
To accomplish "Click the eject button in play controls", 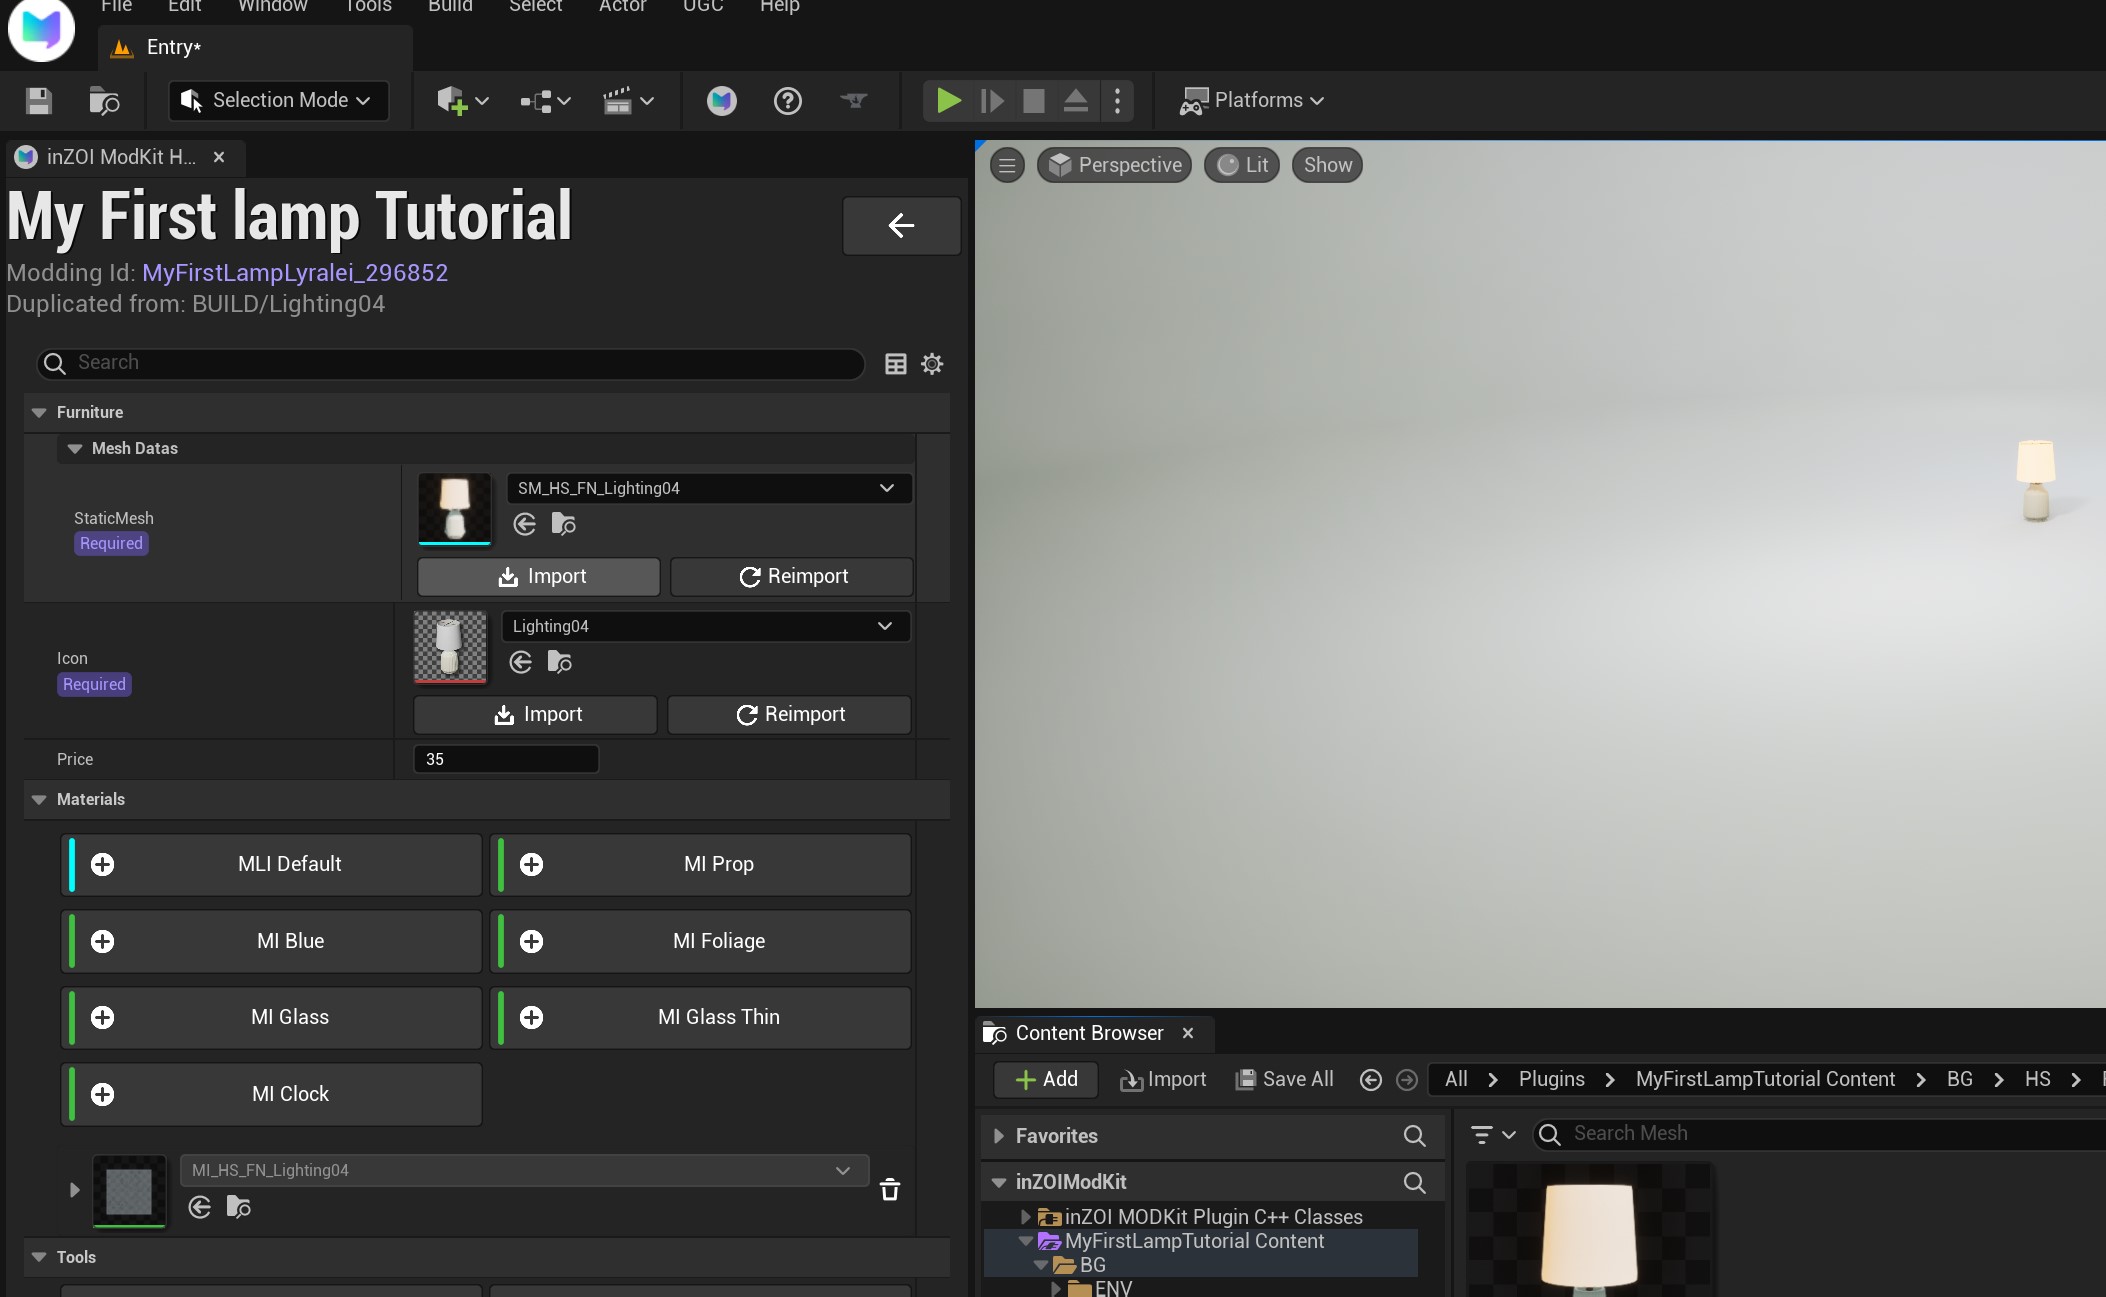I will point(1075,100).
